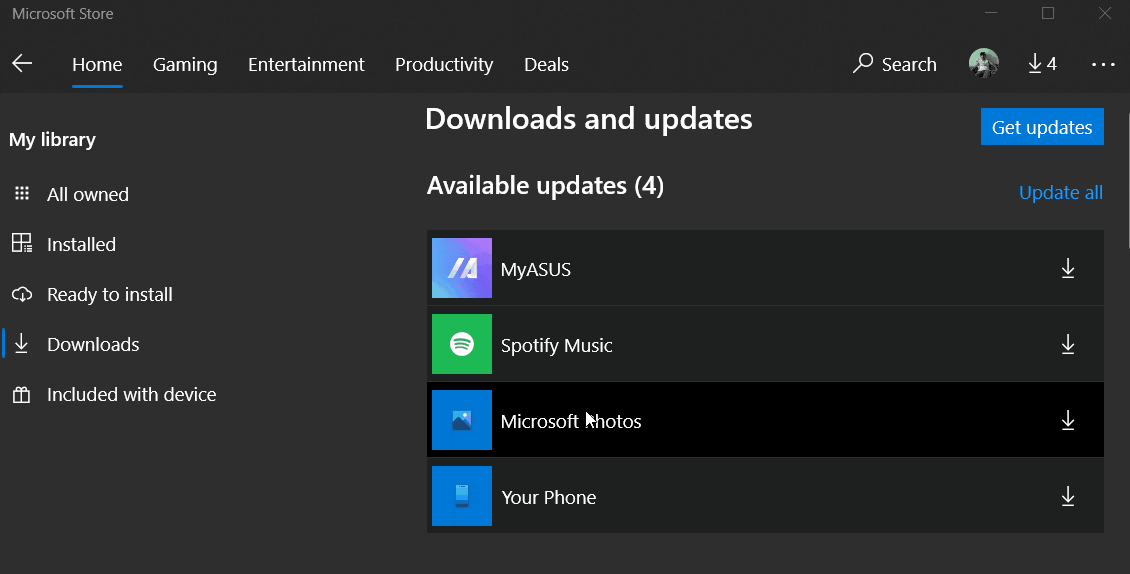
Task: Open the three-dot See more menu
Action: pyautogui.click(x=1103, y=64)
